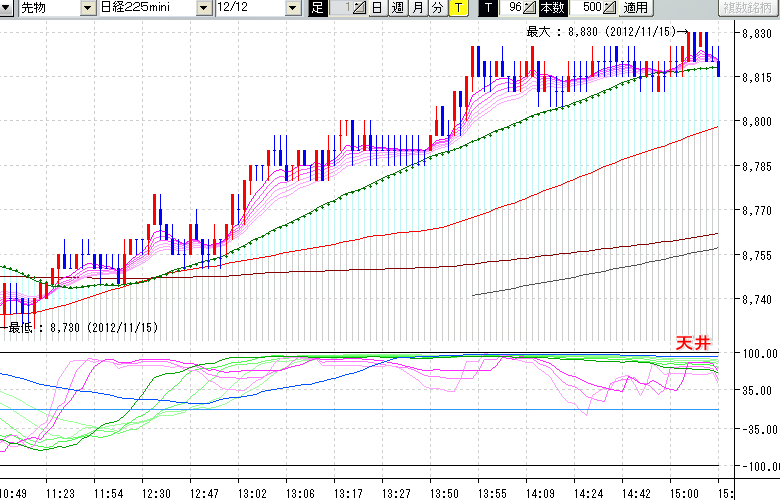The width and height of the screenshot is (780, 500).
Task: Click the yellow T tick button
Action: 457,8
